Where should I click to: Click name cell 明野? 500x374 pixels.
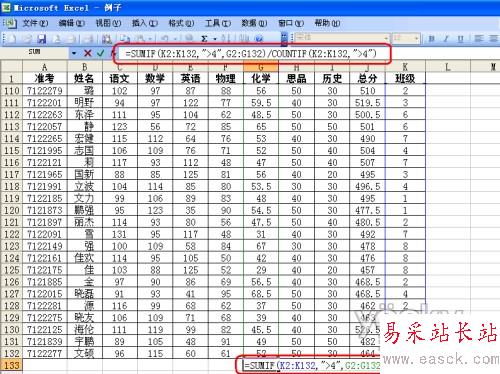point(85,103)
